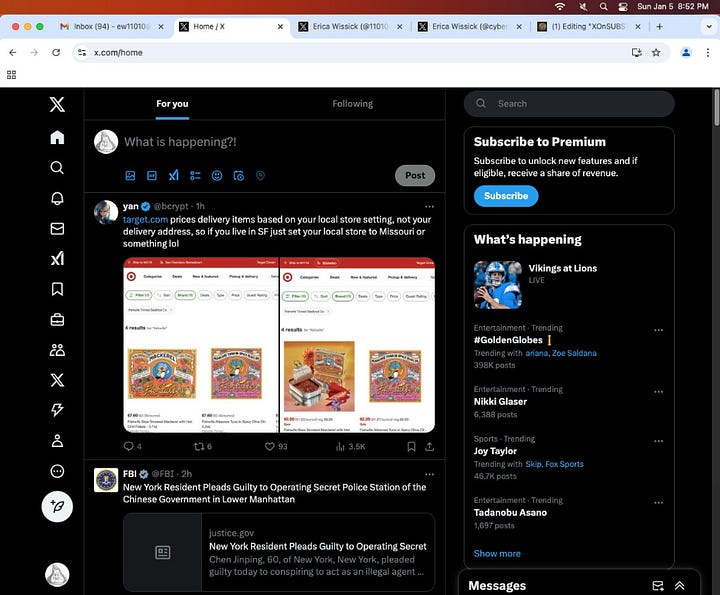Bookmark yan's post
The image size is (720, 595).
411,446
